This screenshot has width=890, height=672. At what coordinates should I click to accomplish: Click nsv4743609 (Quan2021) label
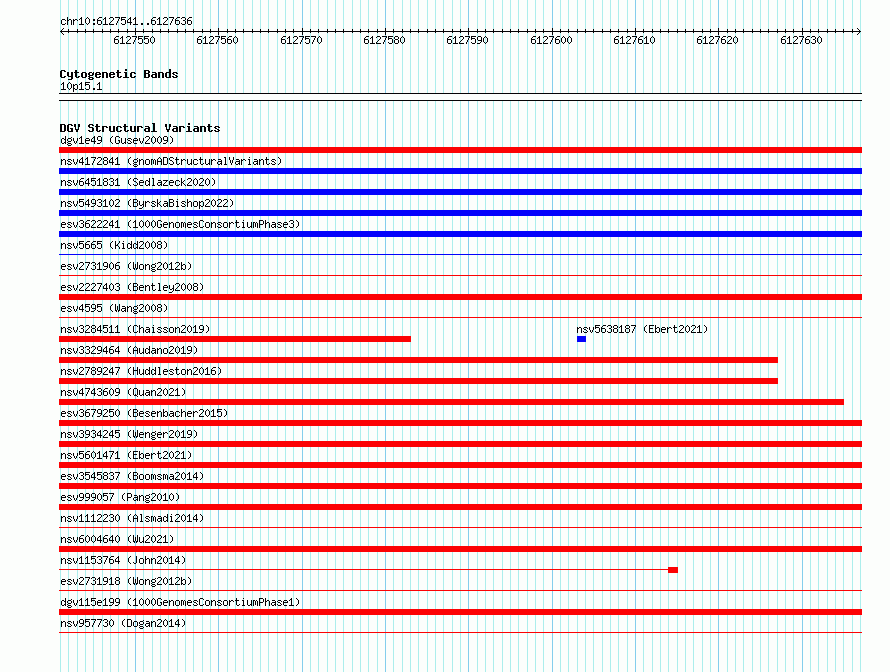123,392
